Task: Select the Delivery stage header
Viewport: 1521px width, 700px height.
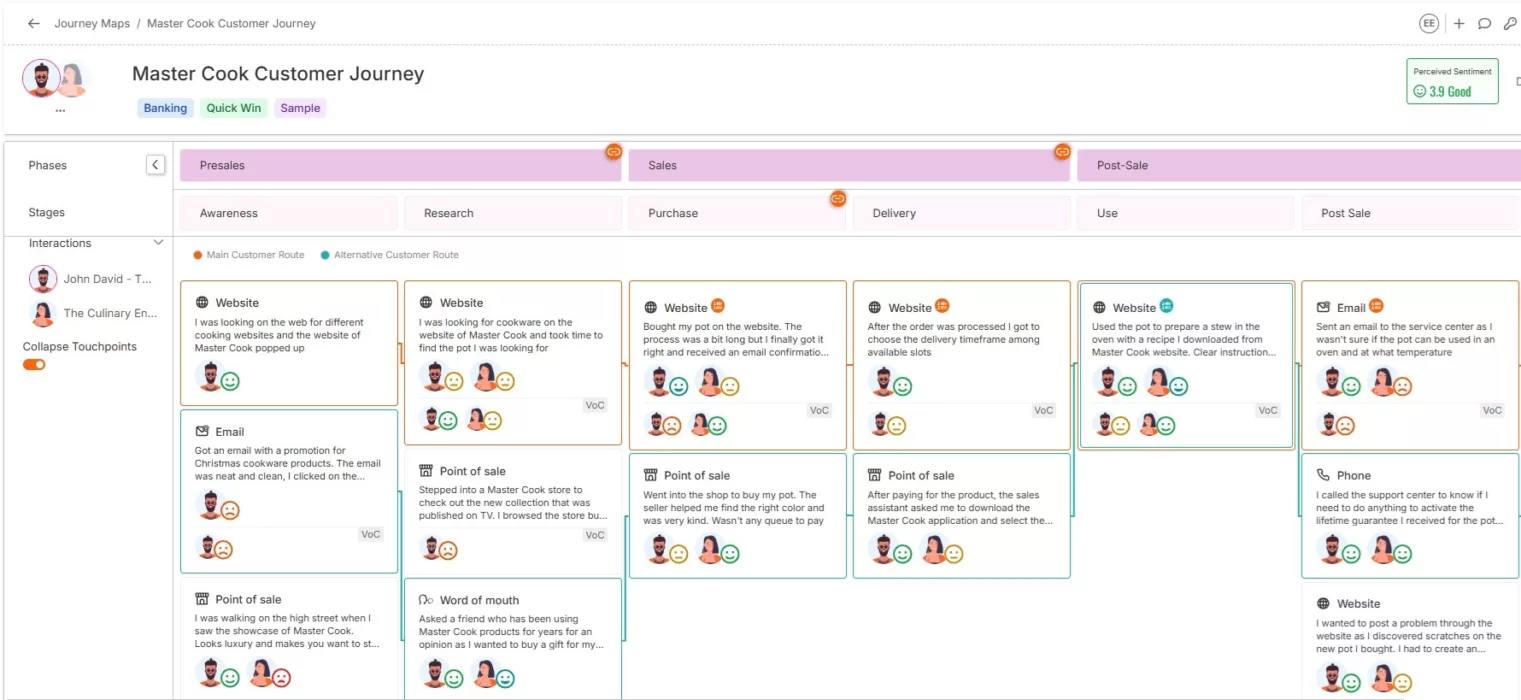Action: coord(894,213)
